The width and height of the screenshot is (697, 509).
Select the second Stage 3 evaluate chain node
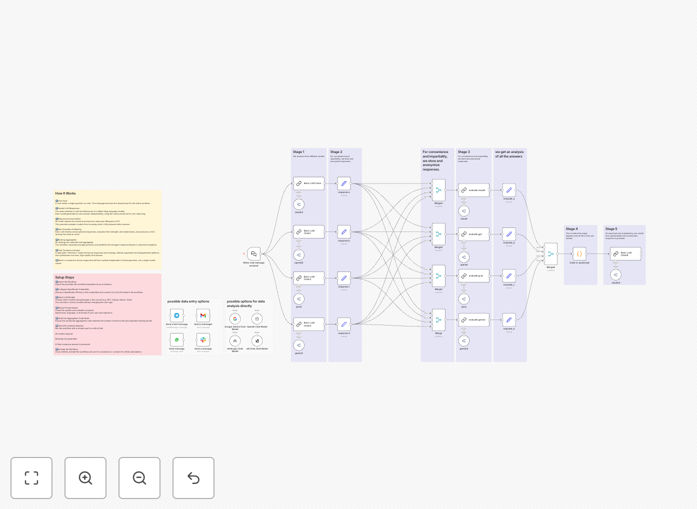(x=474, y=234)
